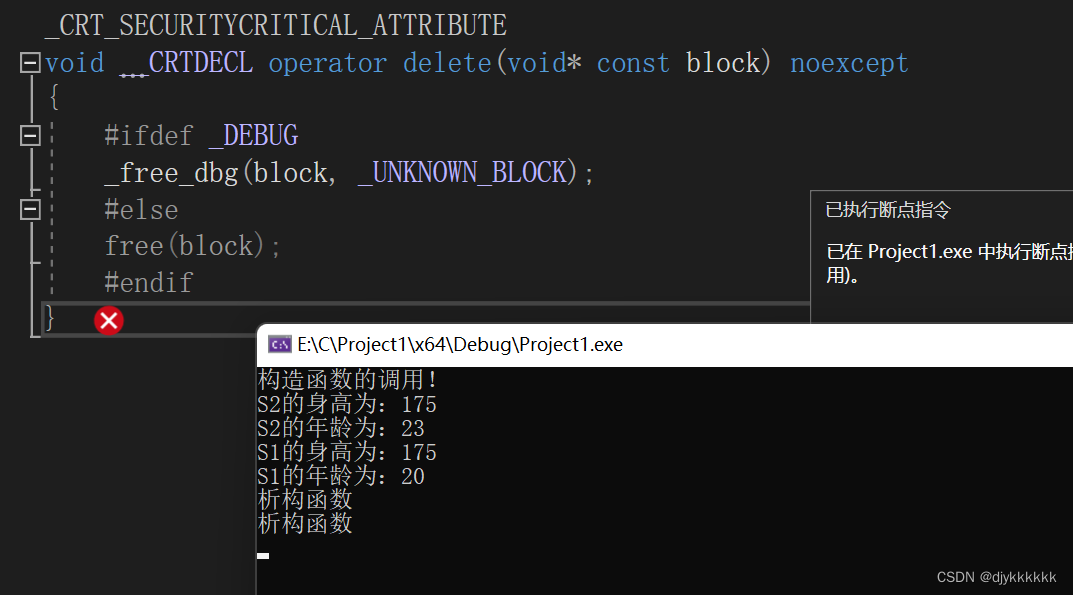Collapse the #else preprocessor region
1073x595 pixels.
29,209
